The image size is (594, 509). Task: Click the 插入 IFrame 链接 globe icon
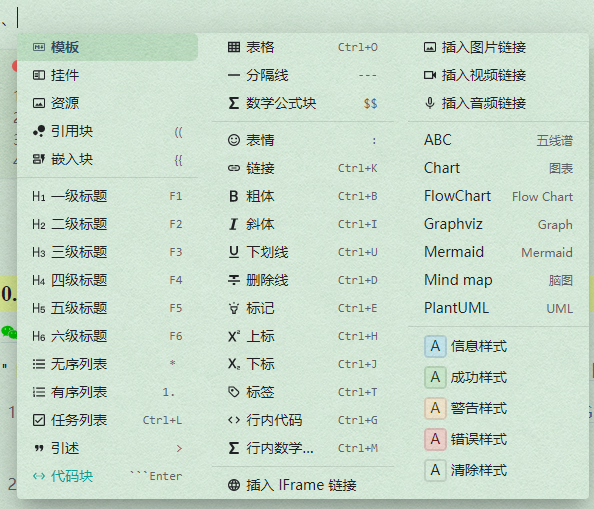click(234, 485)
